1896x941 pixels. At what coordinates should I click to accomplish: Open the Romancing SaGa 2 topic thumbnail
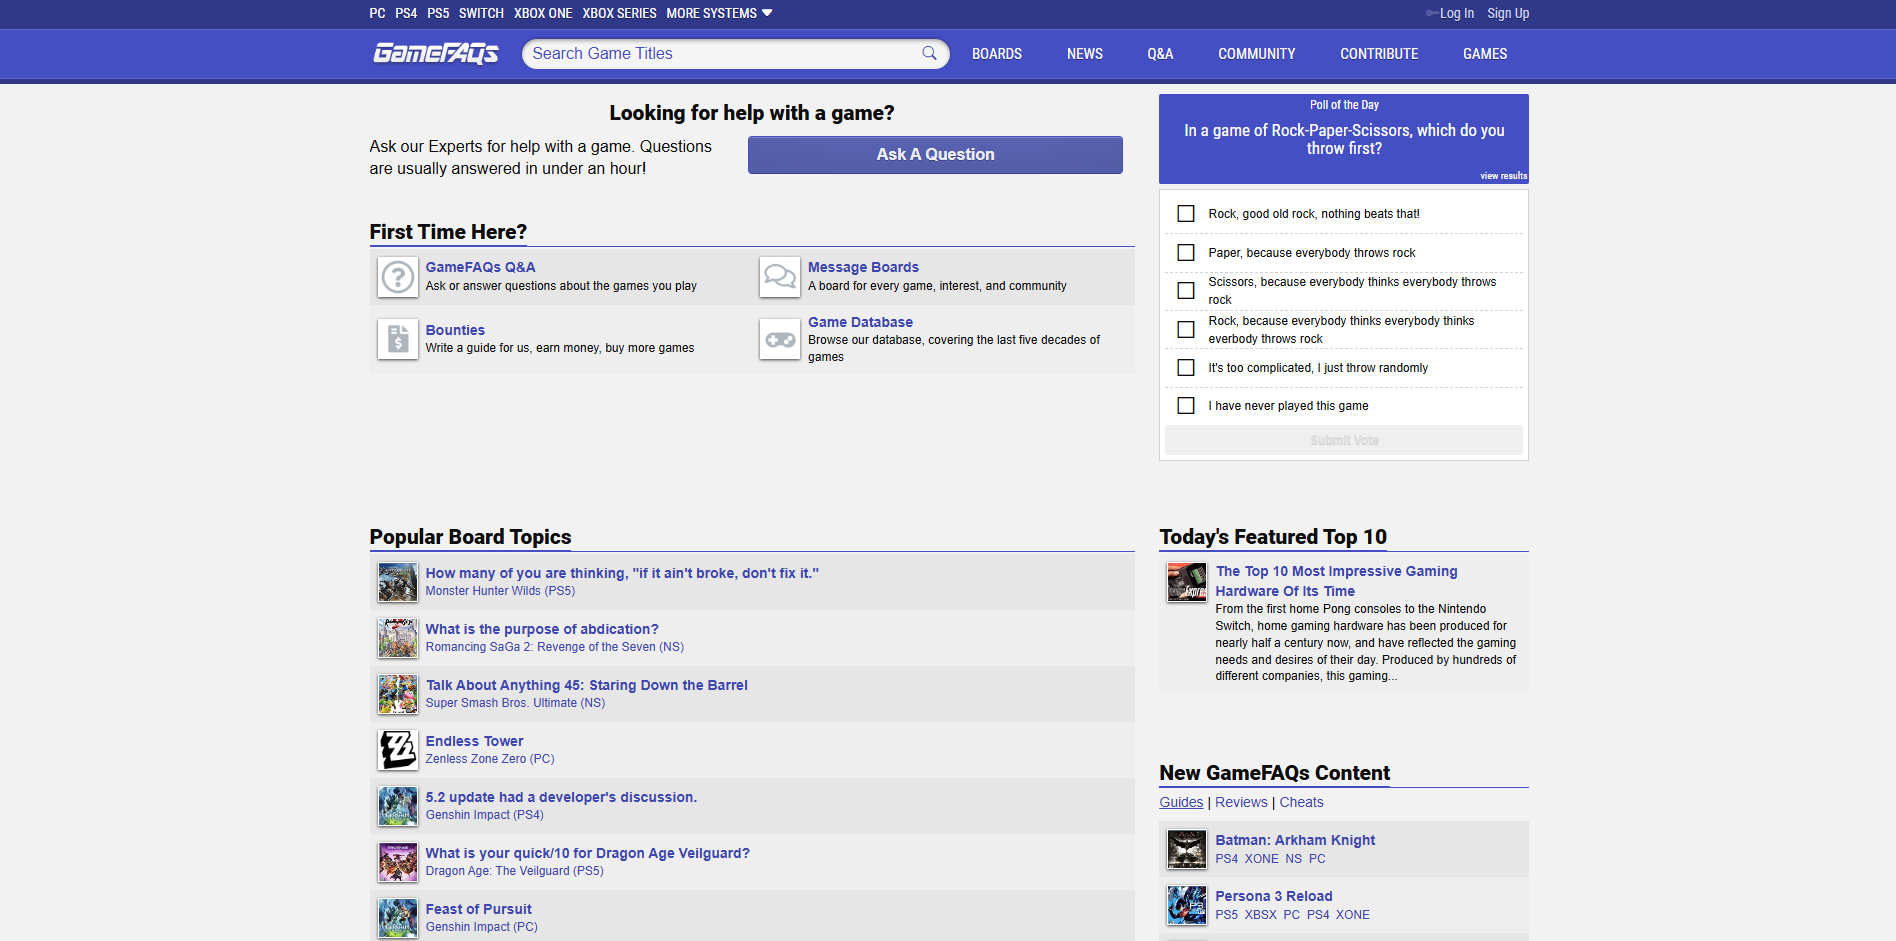(398, 638)
